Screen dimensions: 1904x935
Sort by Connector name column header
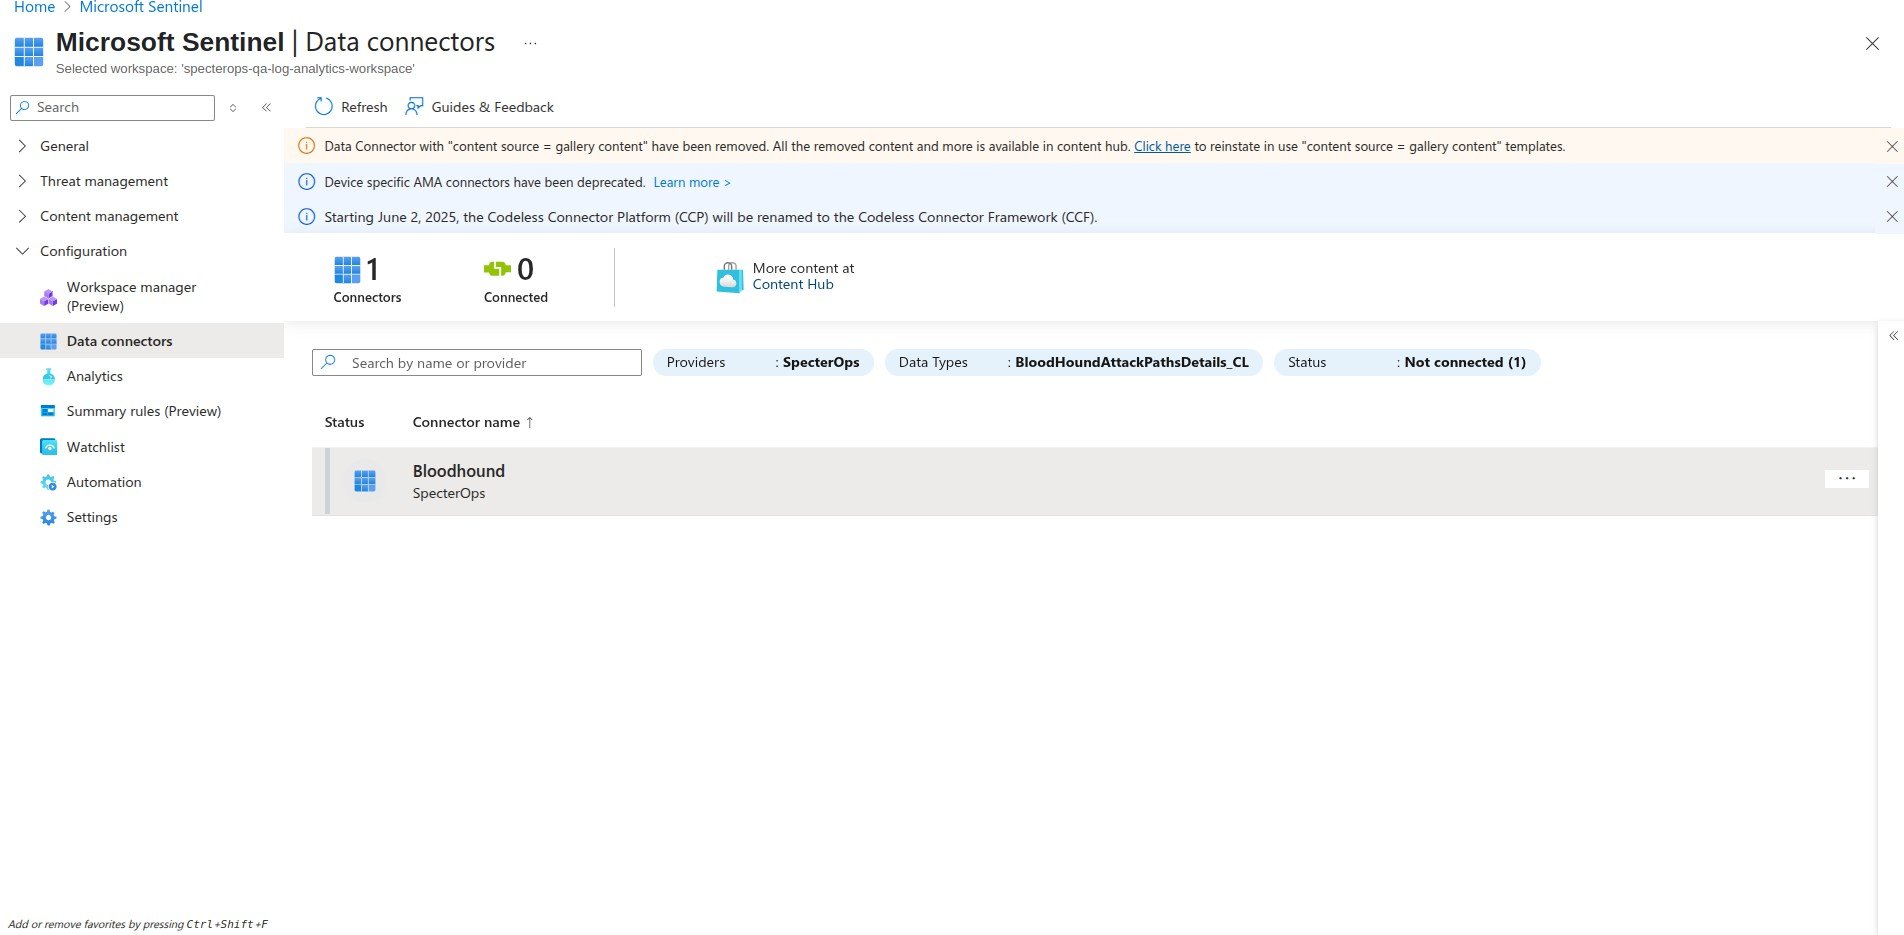[473, 422]
